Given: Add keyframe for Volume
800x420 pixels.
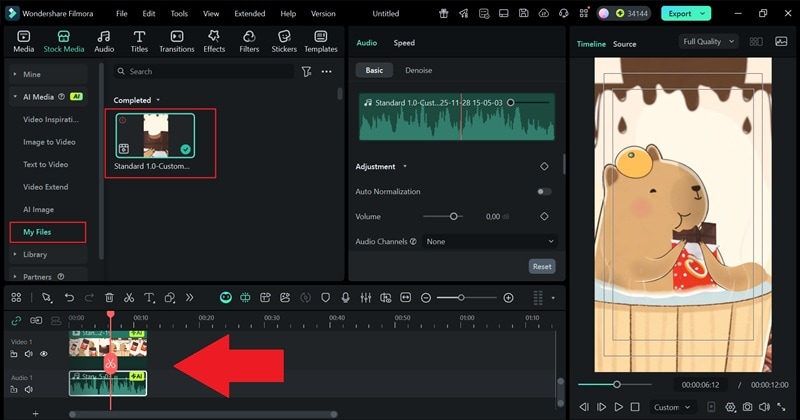Looking at the screenshot, I should [x=544, y=216].
